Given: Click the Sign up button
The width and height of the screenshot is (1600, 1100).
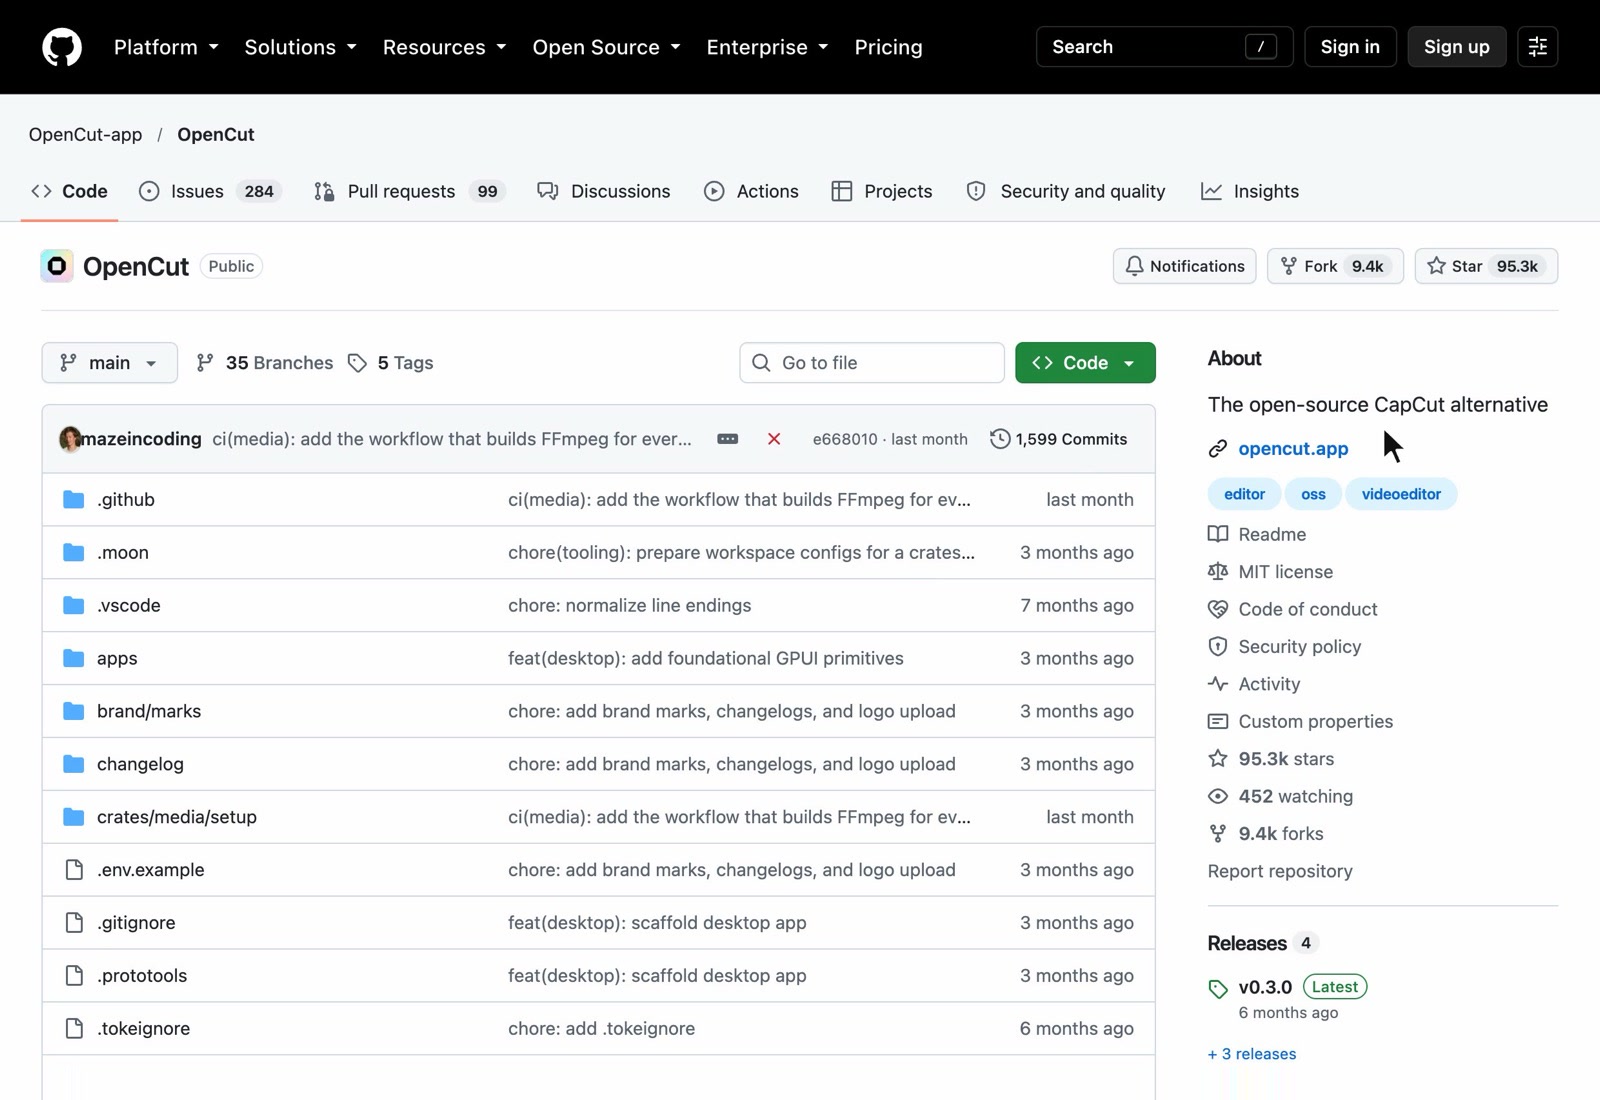Looking at the screenshot, I should click(x=1456, y=47).
